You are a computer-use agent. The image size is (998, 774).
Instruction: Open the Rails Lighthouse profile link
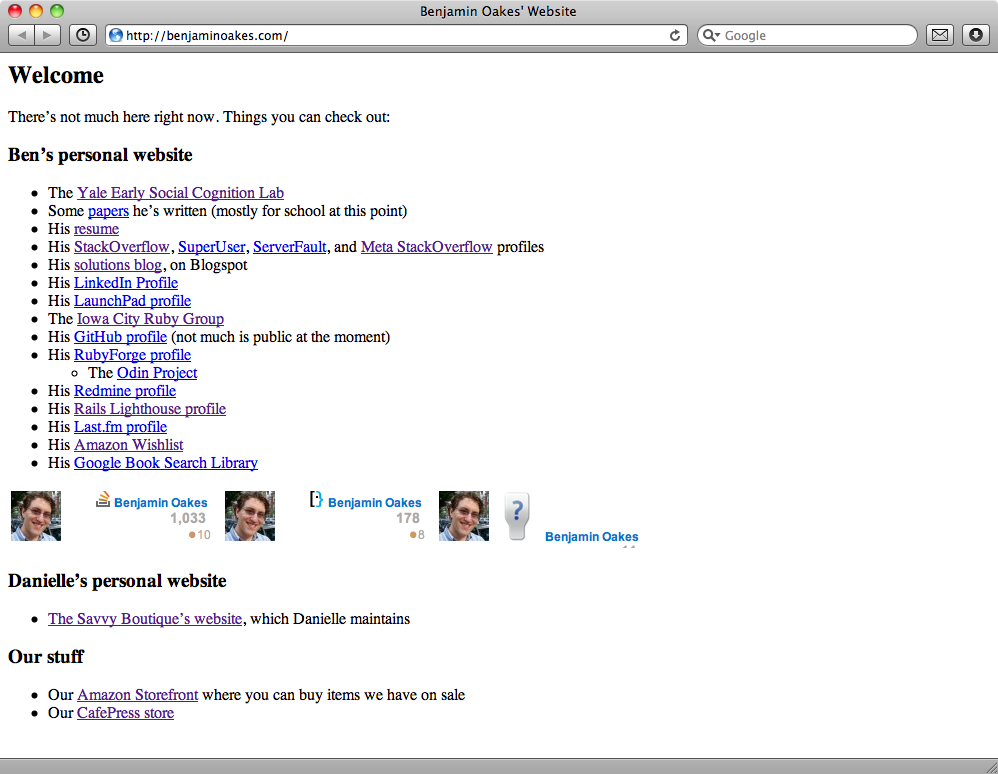(150, 409)
